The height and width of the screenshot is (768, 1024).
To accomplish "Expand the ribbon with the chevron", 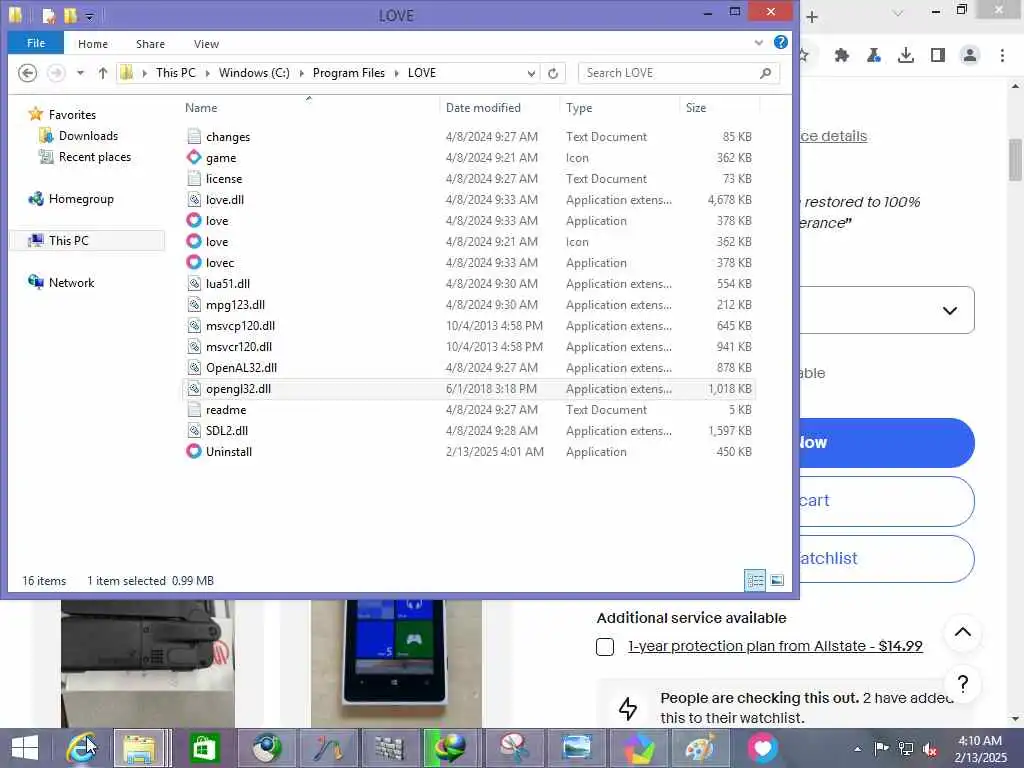I will 758,42.
